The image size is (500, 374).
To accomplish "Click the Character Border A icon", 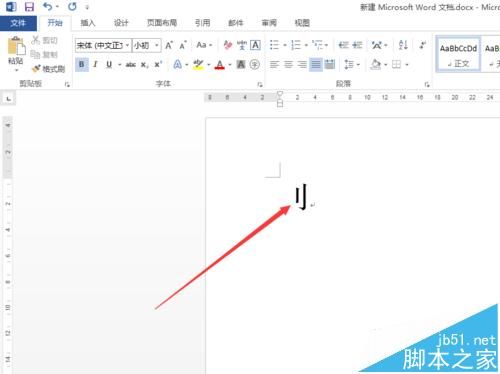I will click(255, 45).
